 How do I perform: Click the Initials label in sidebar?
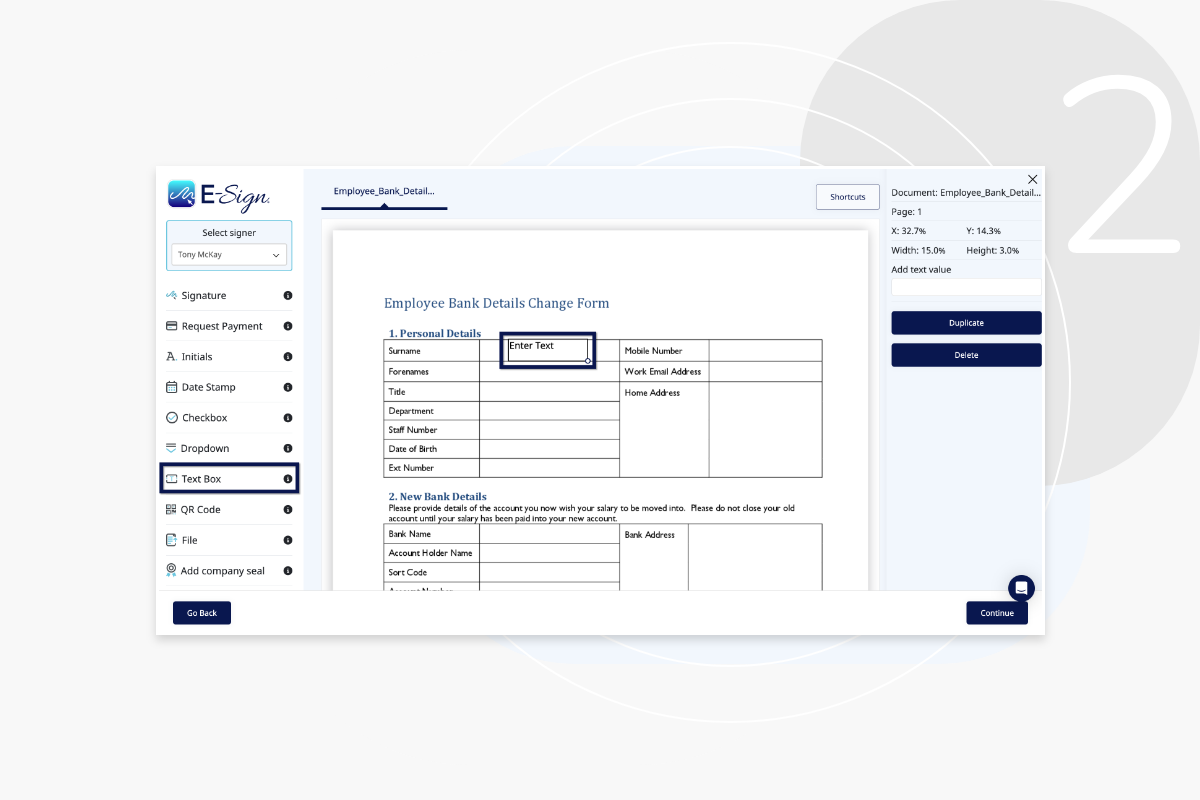(197, 357)
